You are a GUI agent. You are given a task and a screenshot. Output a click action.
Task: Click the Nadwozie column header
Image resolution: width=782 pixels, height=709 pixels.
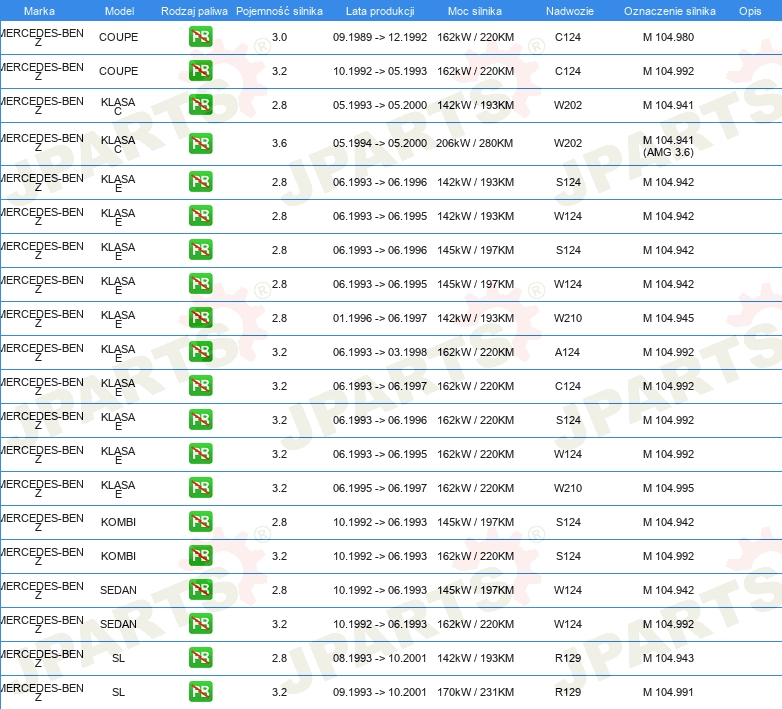point(568,11)
